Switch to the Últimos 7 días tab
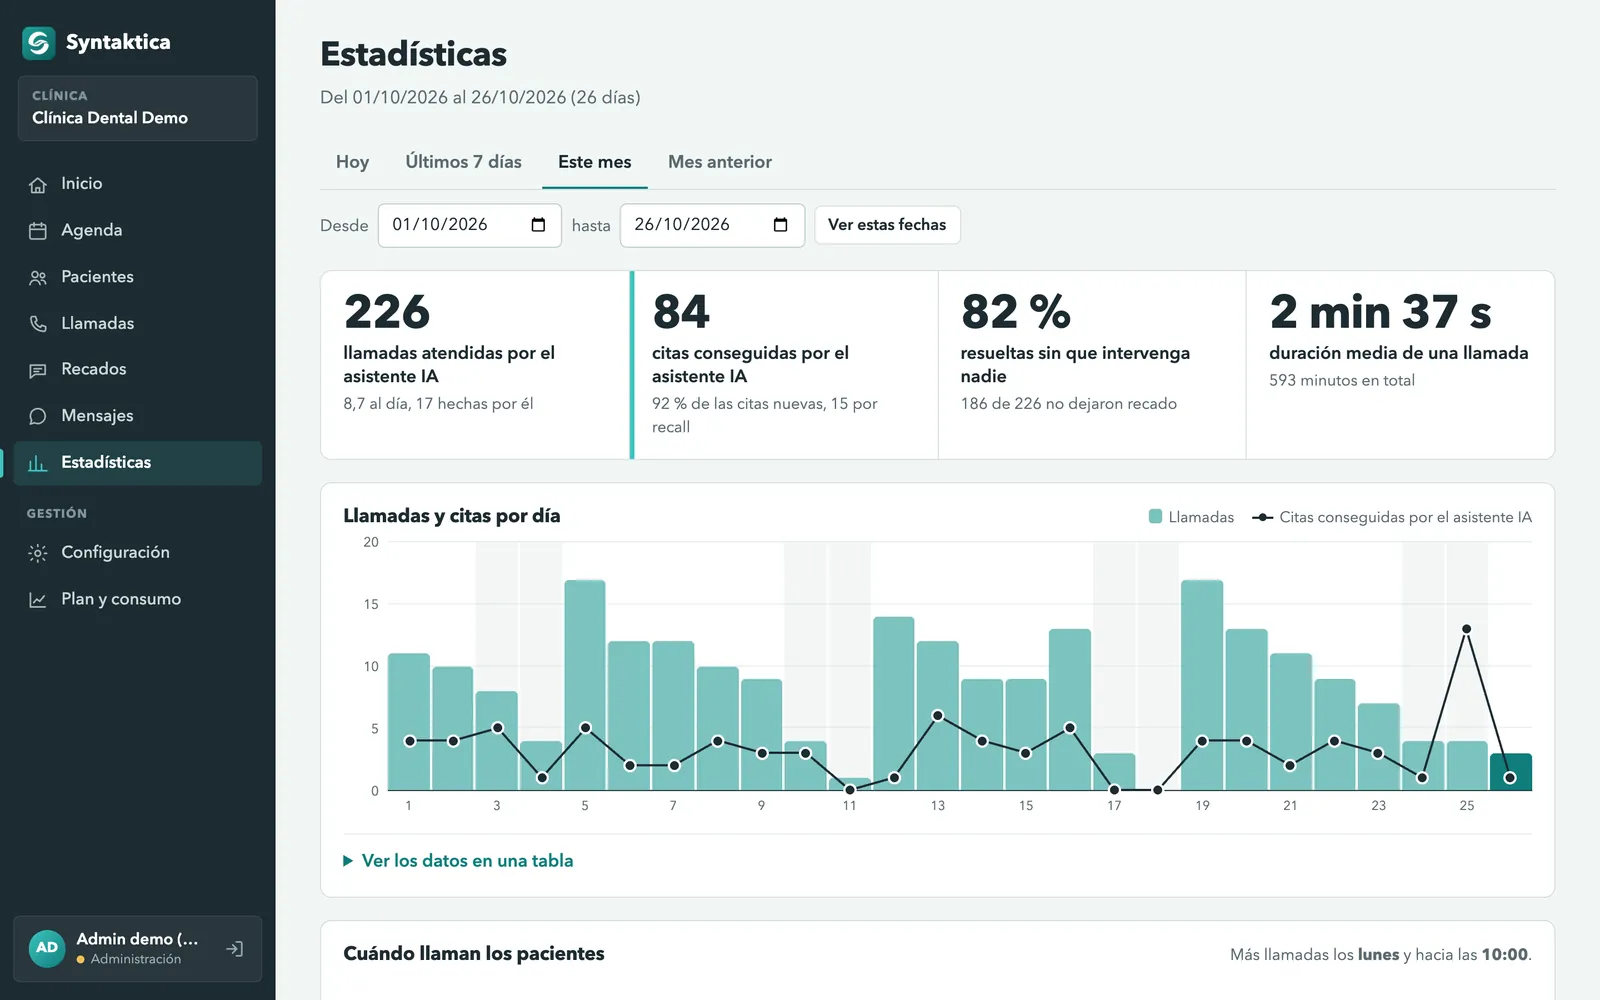Image resolution: width=1600 pixels, height=1000 pixels. pyautogui.click(x=464, y=162)
